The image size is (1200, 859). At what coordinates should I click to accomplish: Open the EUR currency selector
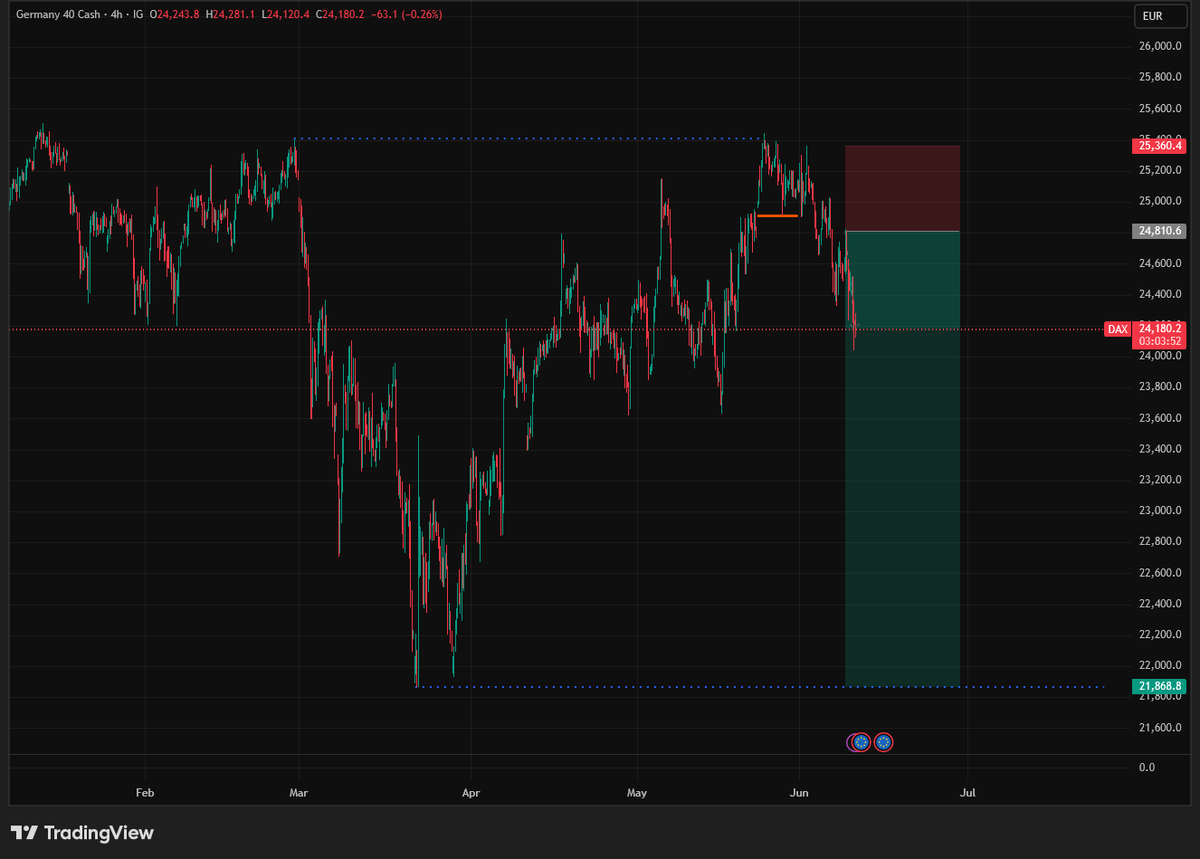pyautogui.click(x=1160, y=16)
